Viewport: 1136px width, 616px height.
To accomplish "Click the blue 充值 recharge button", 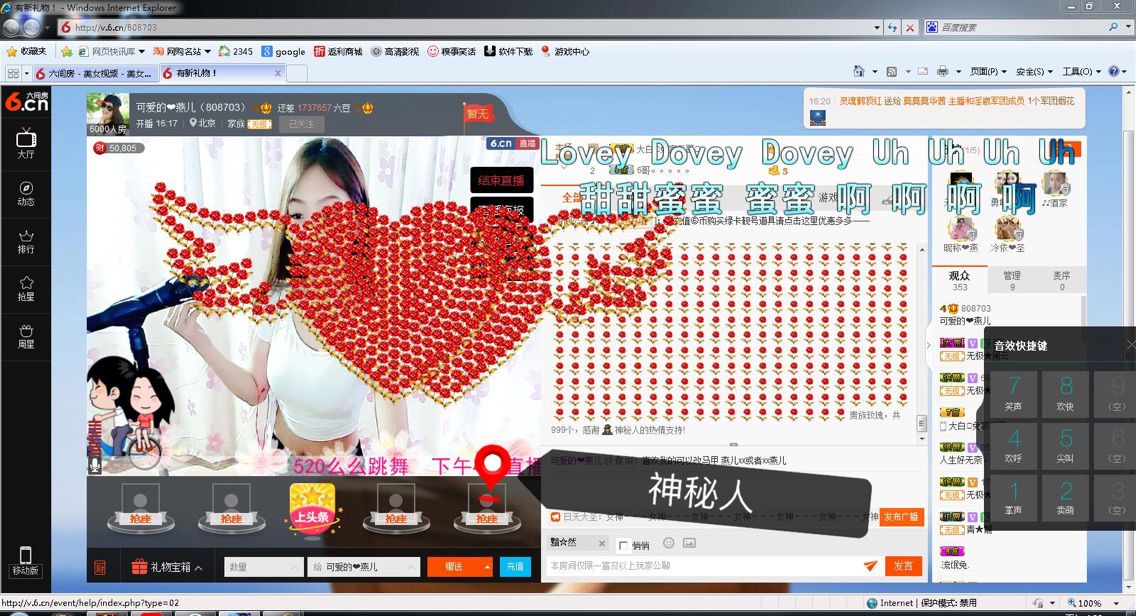I will click(x=515, y=567).
